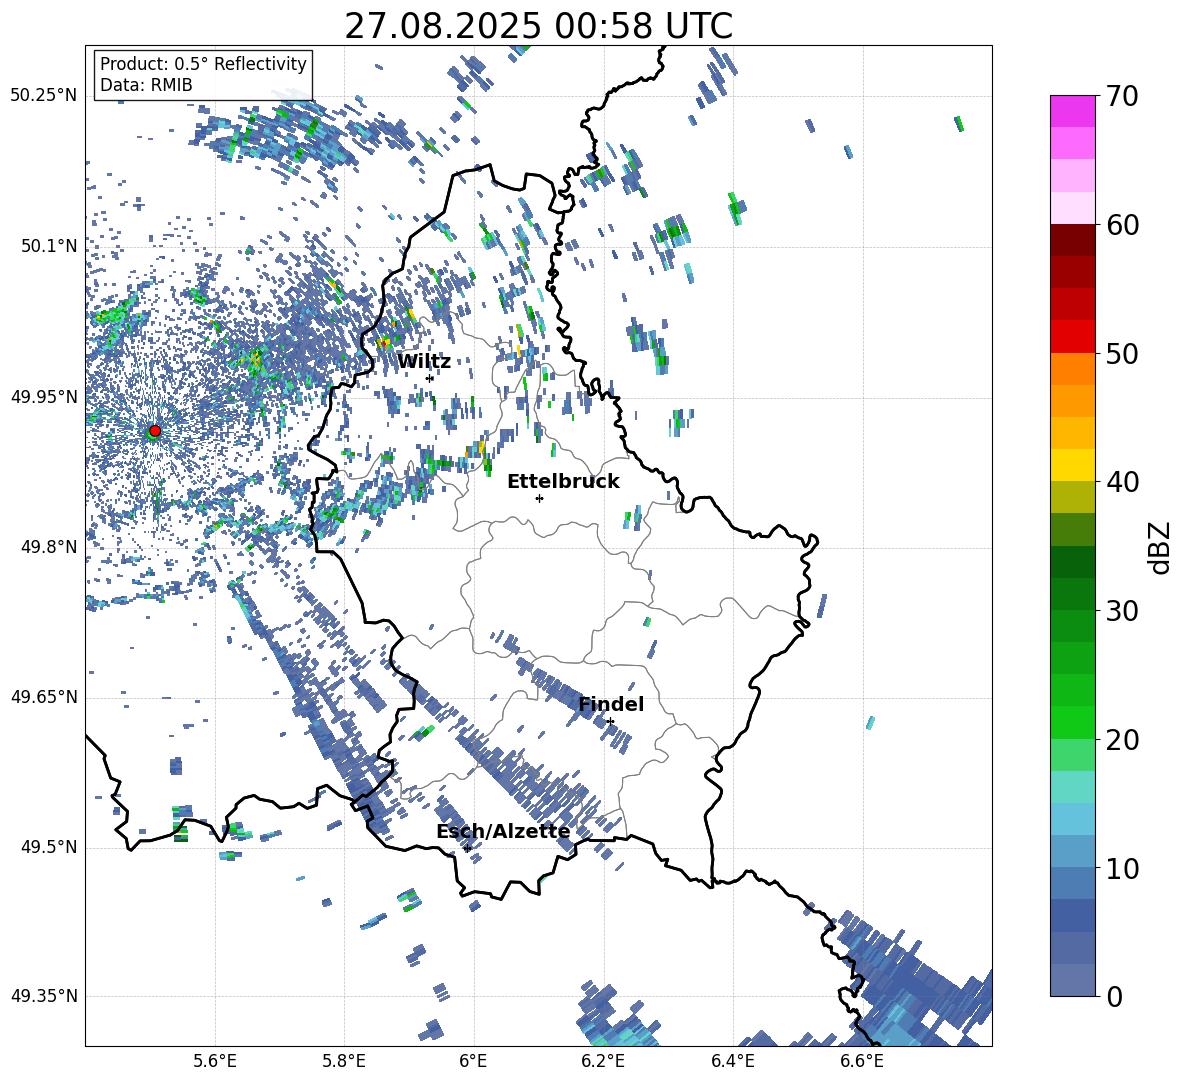Viewport: 1184px width, 1081px height.
Task: Click the colorbar 30 tick value
Action: point(1123,611)
